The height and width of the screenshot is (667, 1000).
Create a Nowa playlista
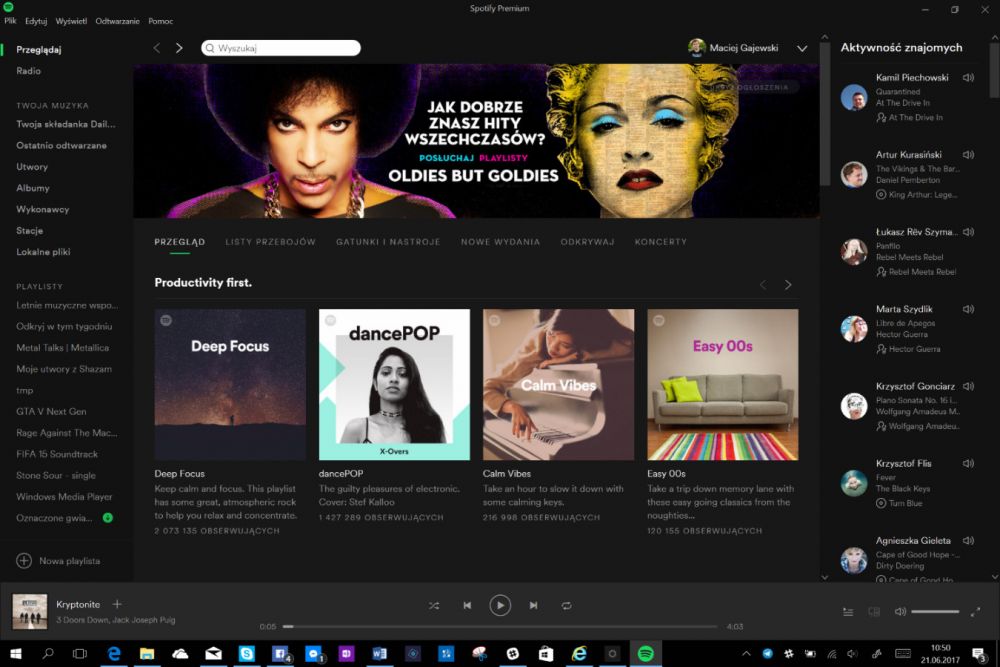click(58, 561)
